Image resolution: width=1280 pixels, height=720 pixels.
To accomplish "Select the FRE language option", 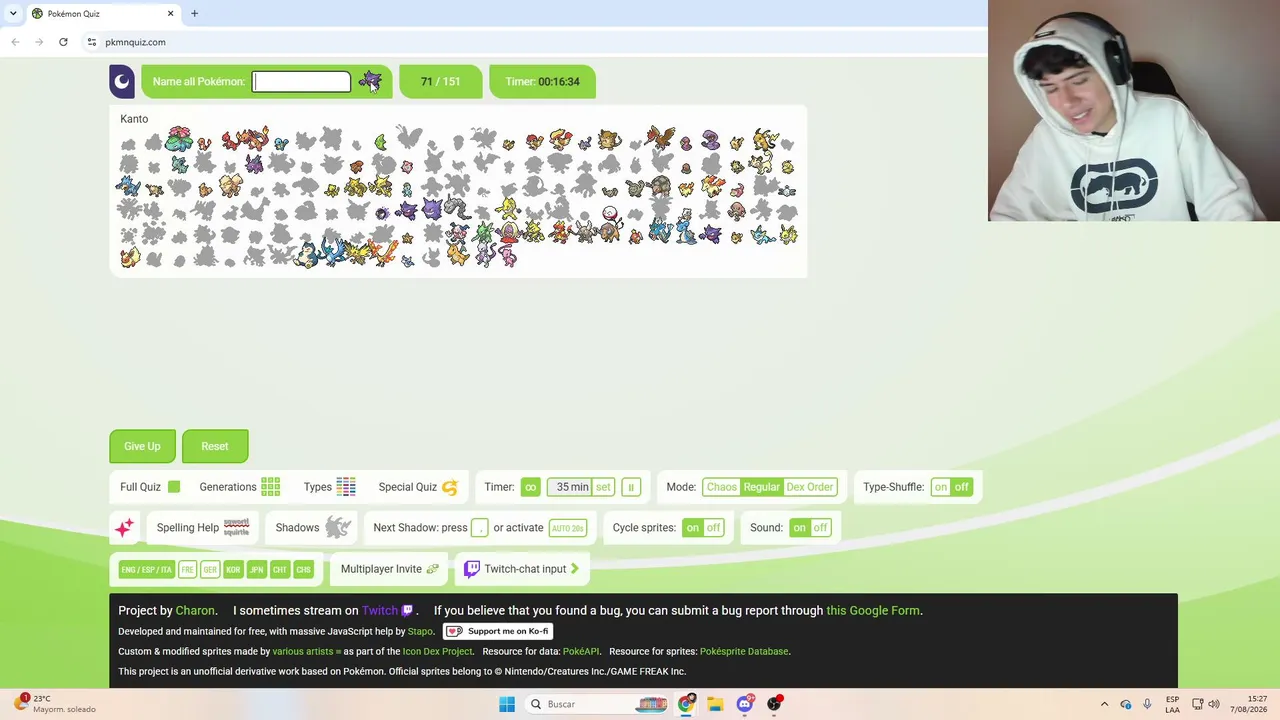I will 187,570.
